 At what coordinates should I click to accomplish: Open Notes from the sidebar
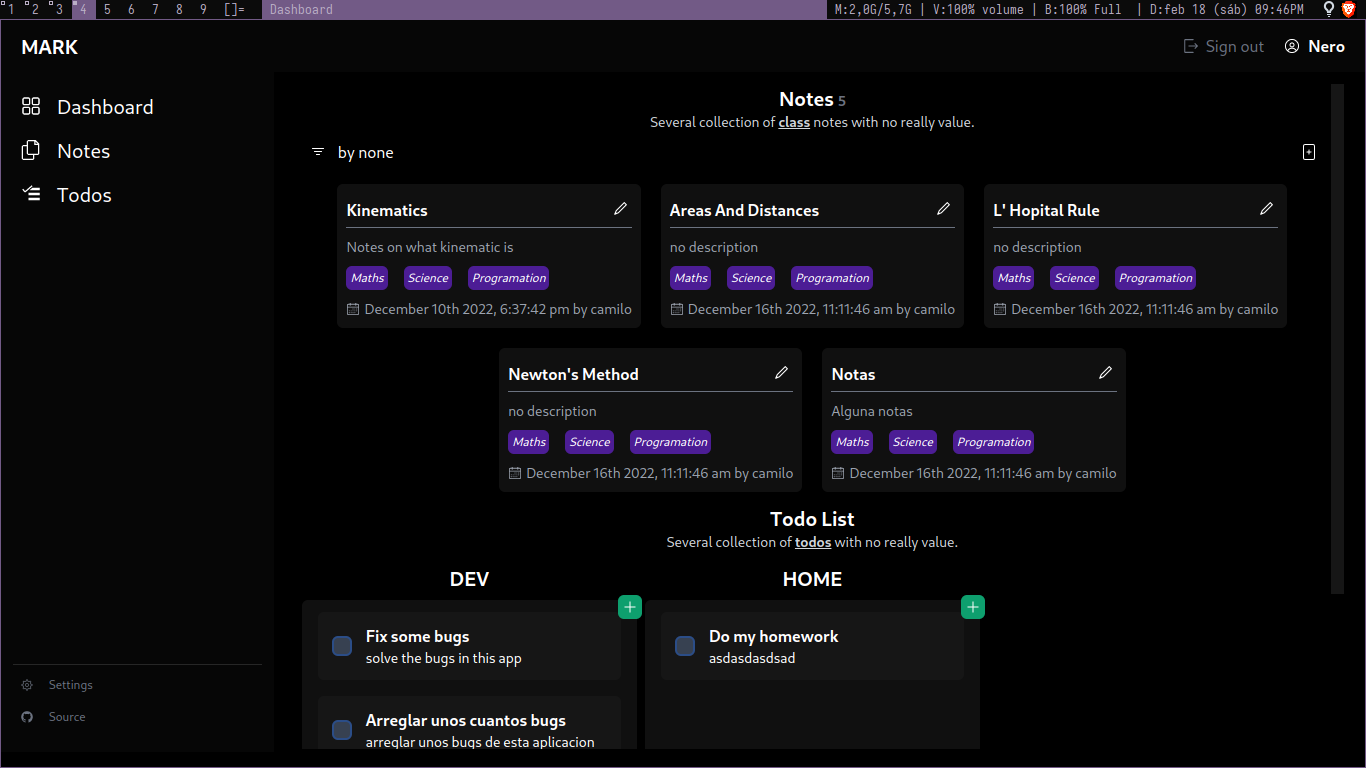[x=83, y=151]
